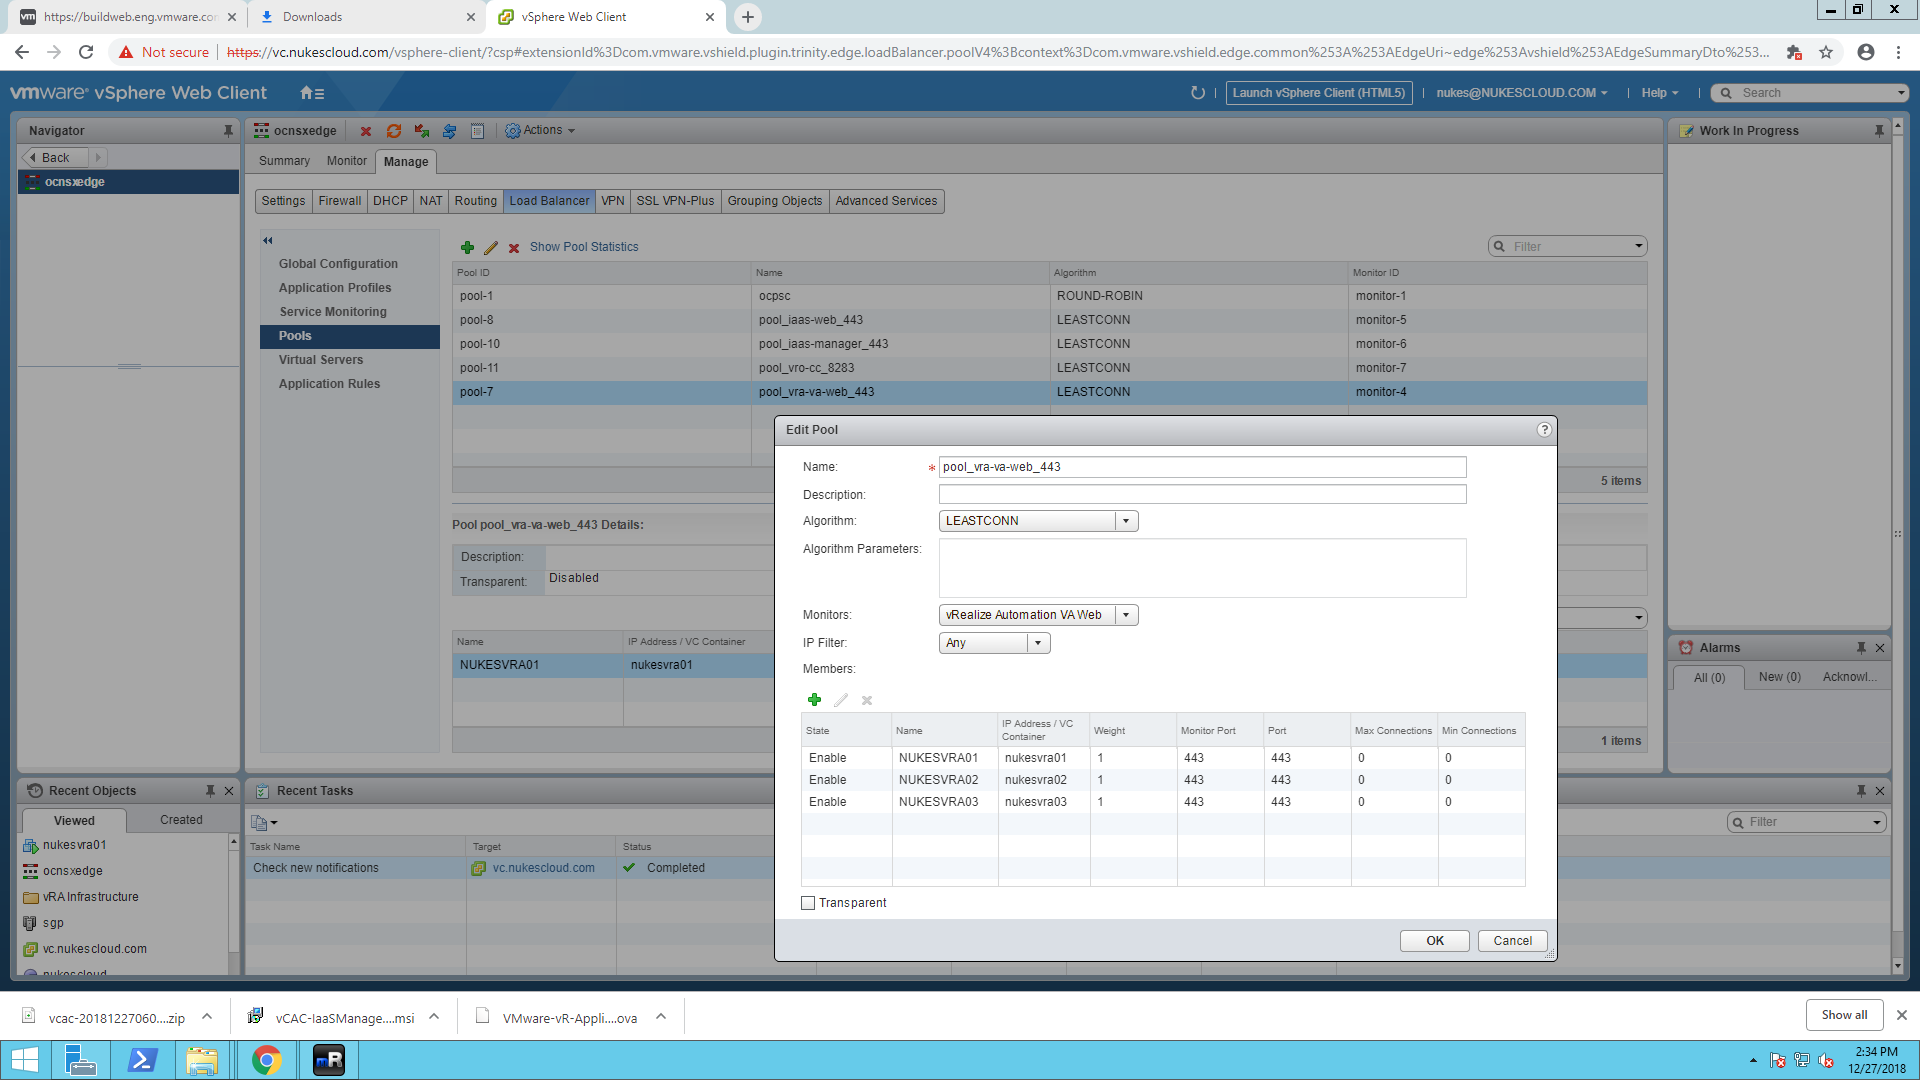Screen dimensions: 1920x1080
Task: Confirm pool edits with OK
Action: click(x=1434, y=941)
